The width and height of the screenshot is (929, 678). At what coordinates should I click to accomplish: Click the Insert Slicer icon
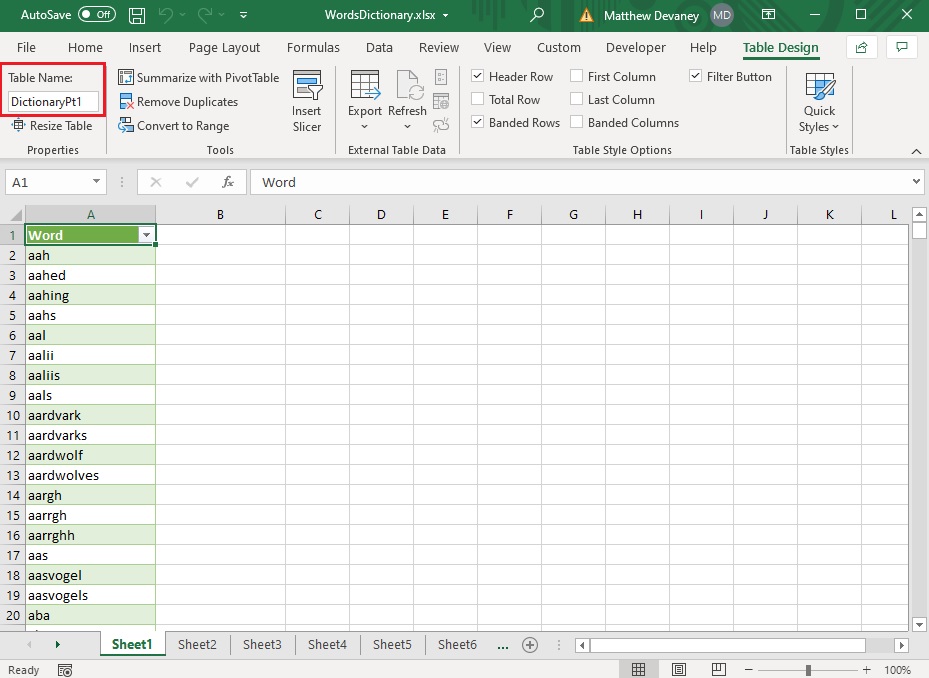point(307,85)
